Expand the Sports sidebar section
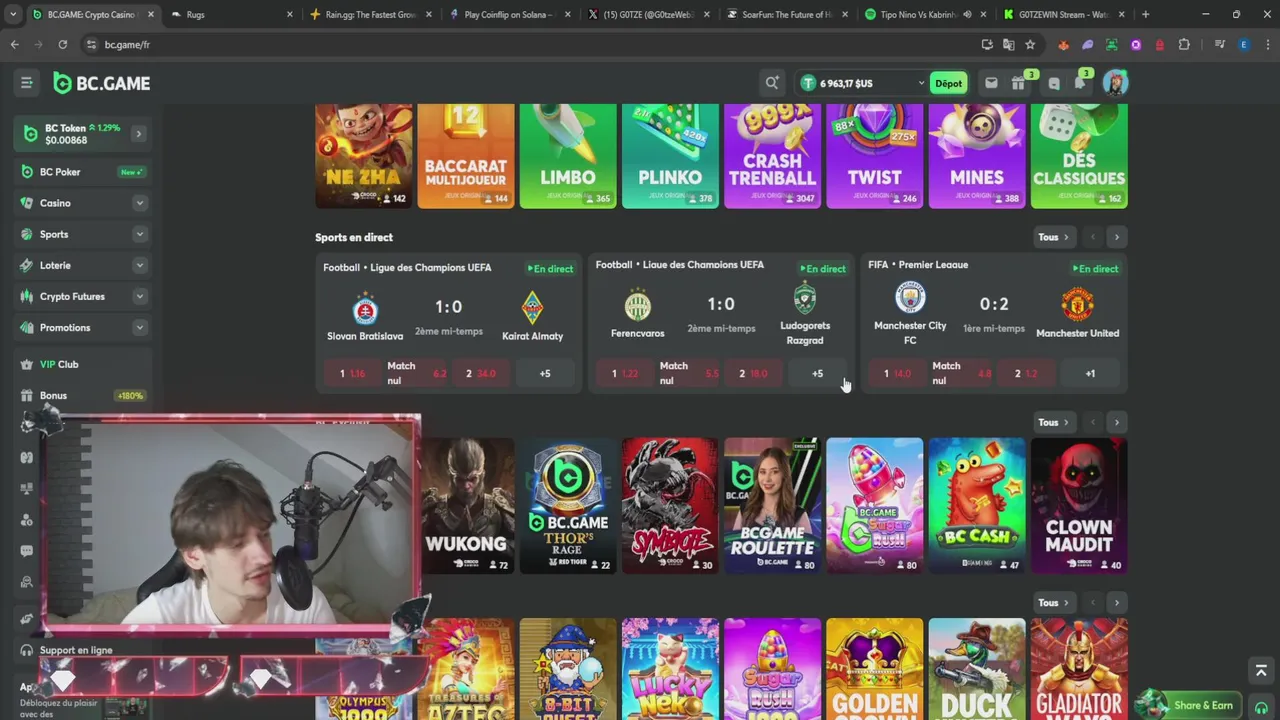Image resolution: width=1280 pixels, height=720 pixels. coord(139,234)
